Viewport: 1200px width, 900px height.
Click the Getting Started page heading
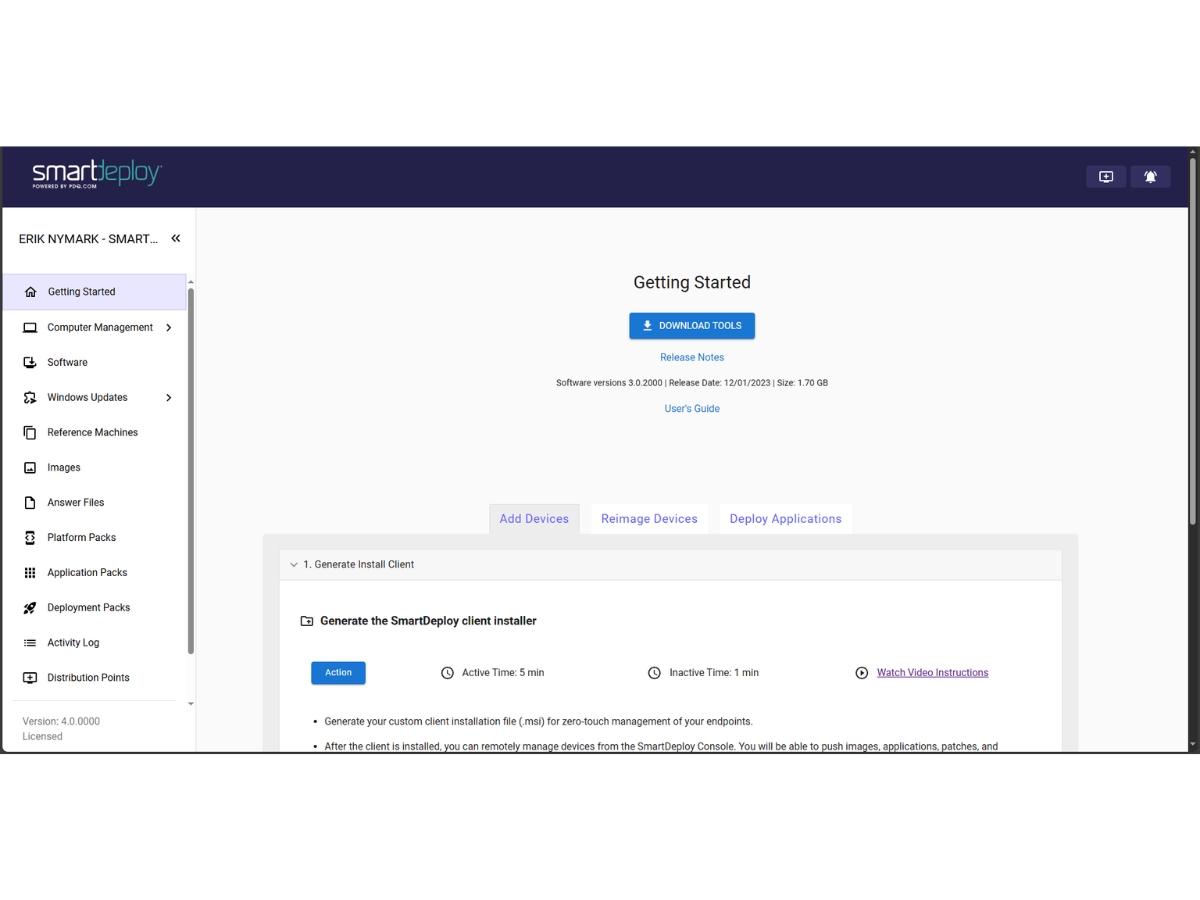point(692,283)
